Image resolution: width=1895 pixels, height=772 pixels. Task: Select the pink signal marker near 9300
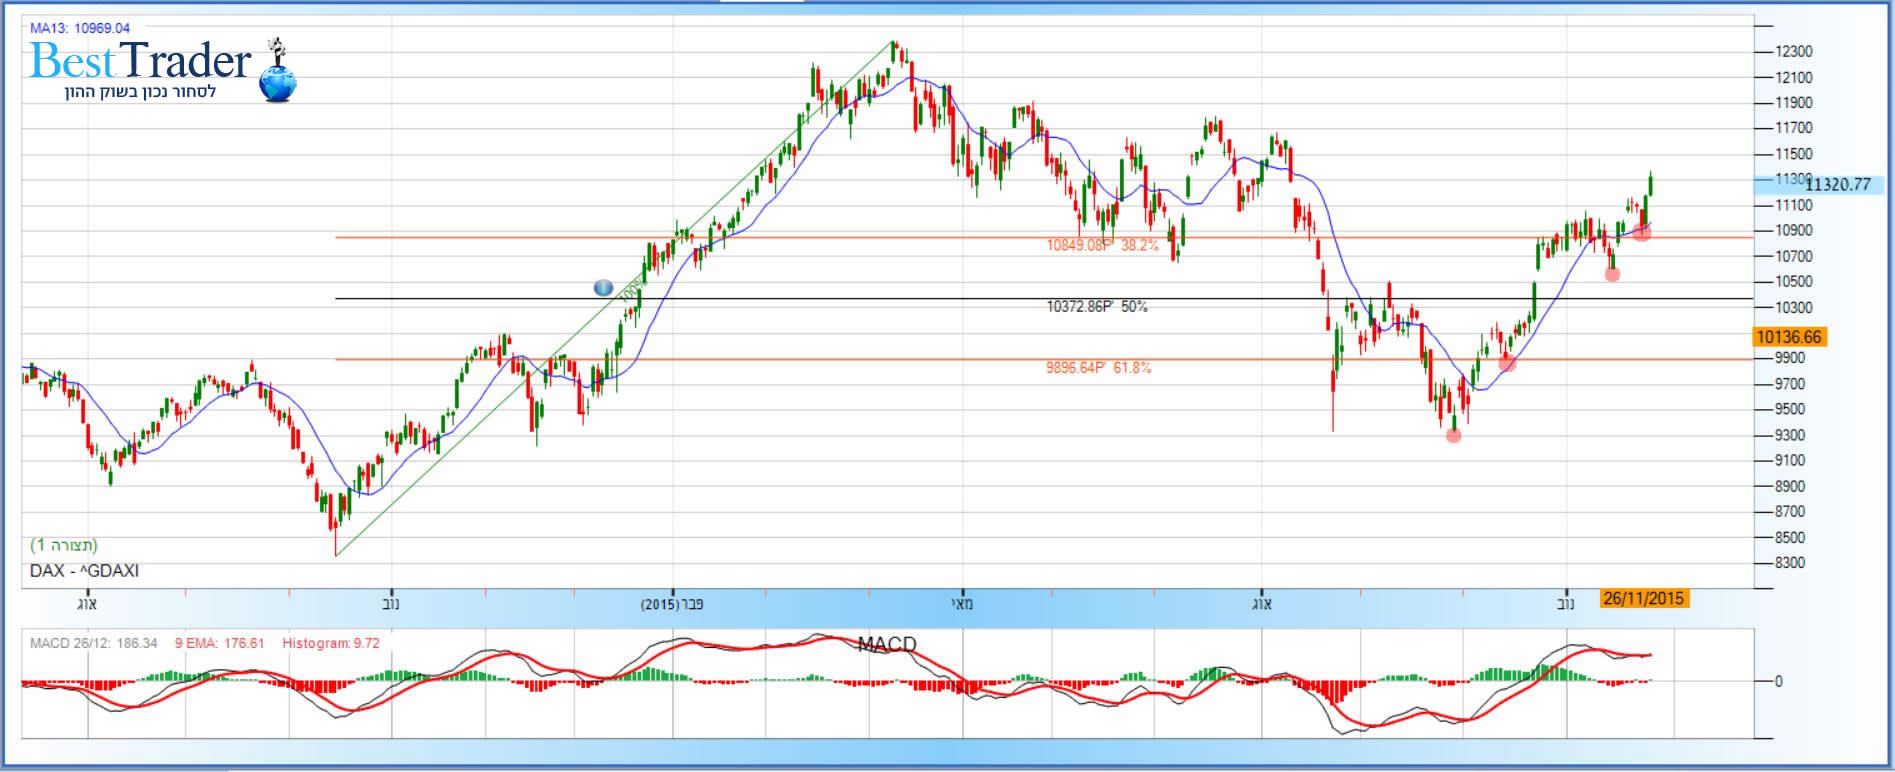pos(1453,435)
